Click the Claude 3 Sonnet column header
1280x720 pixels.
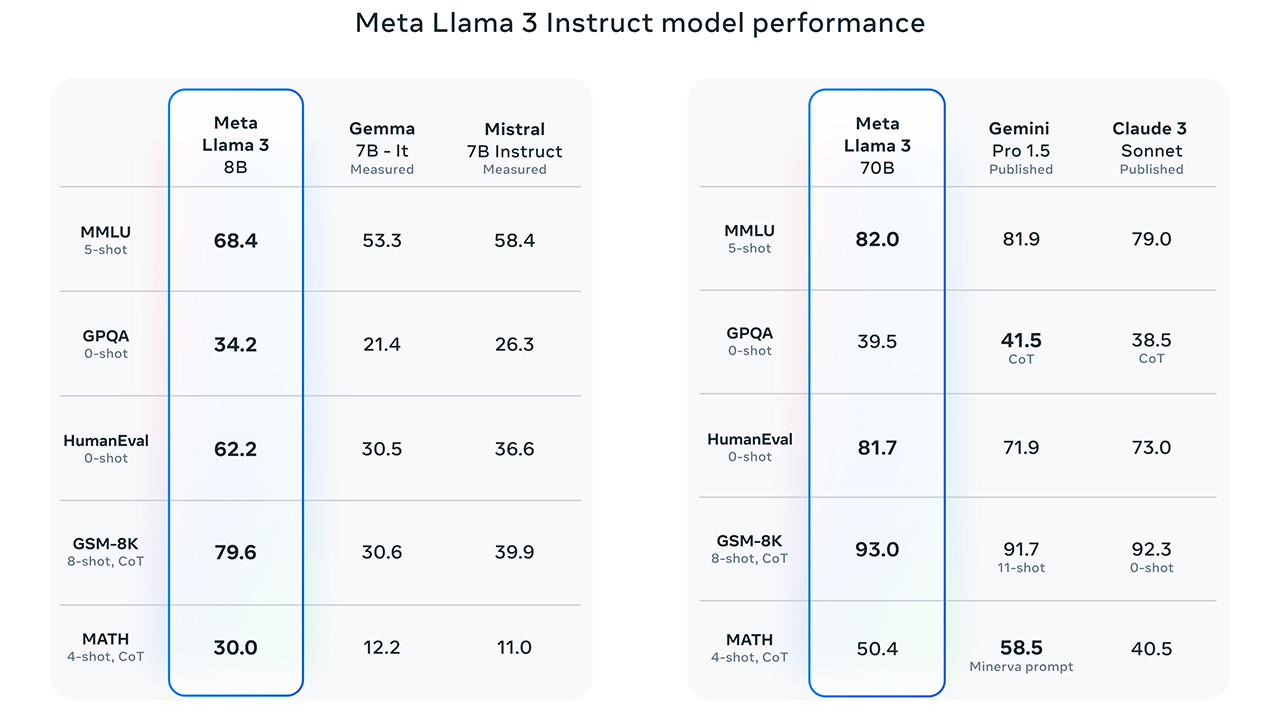(1151, 147)
